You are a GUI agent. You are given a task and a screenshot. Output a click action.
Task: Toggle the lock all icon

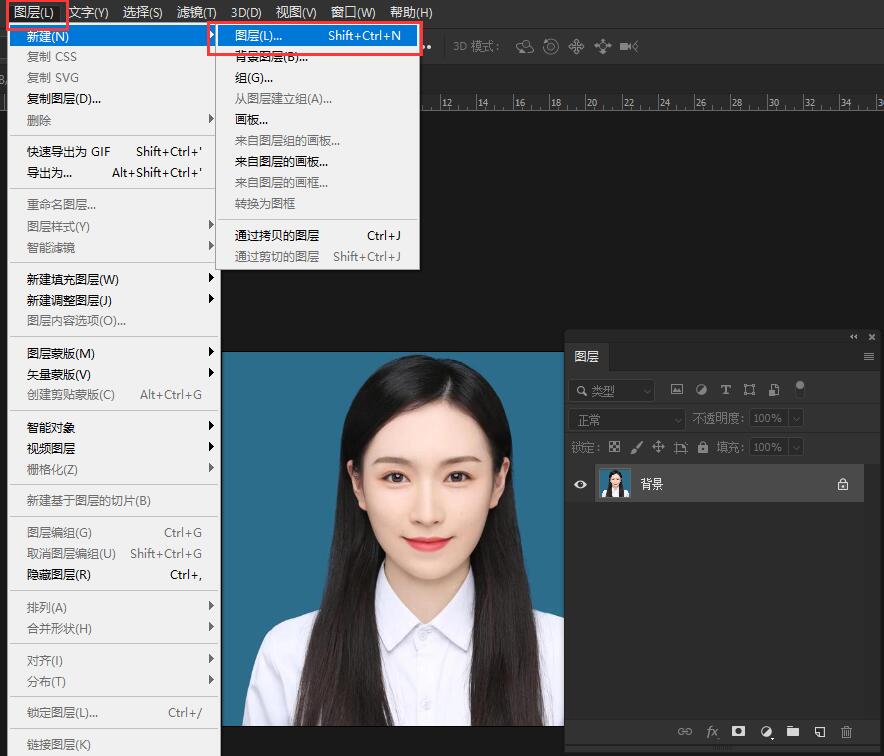703,447
